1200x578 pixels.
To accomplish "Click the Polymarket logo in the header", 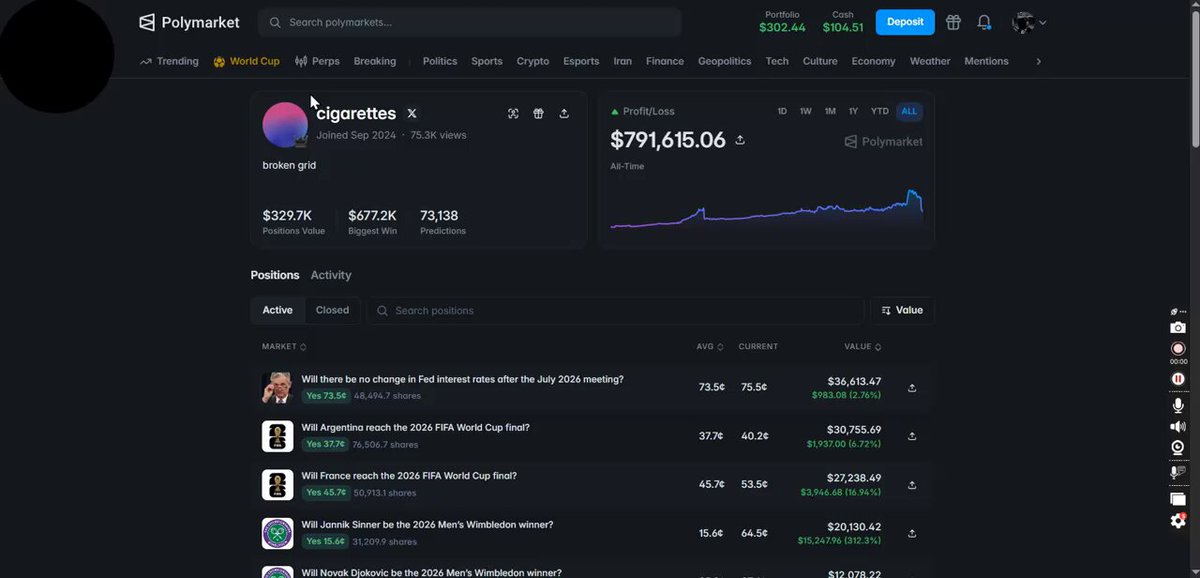I will tap(189, 22).
